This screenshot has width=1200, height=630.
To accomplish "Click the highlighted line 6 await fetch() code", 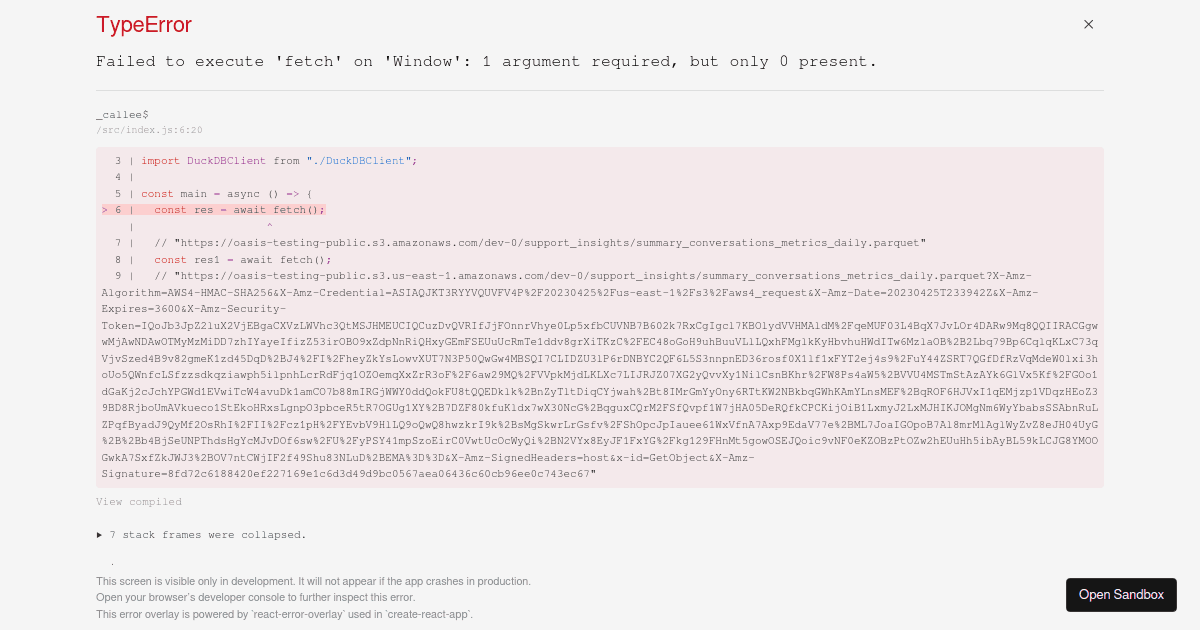I will (240, 210).
